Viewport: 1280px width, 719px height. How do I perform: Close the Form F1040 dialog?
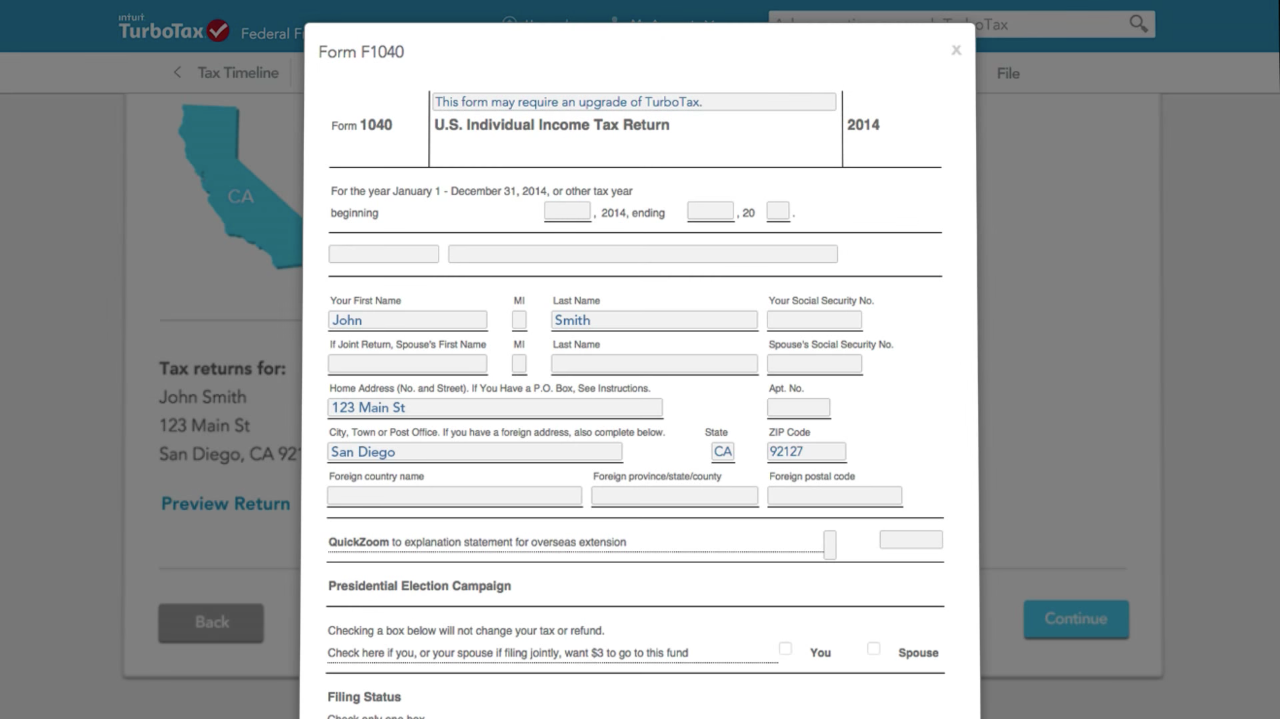point(955,49)
